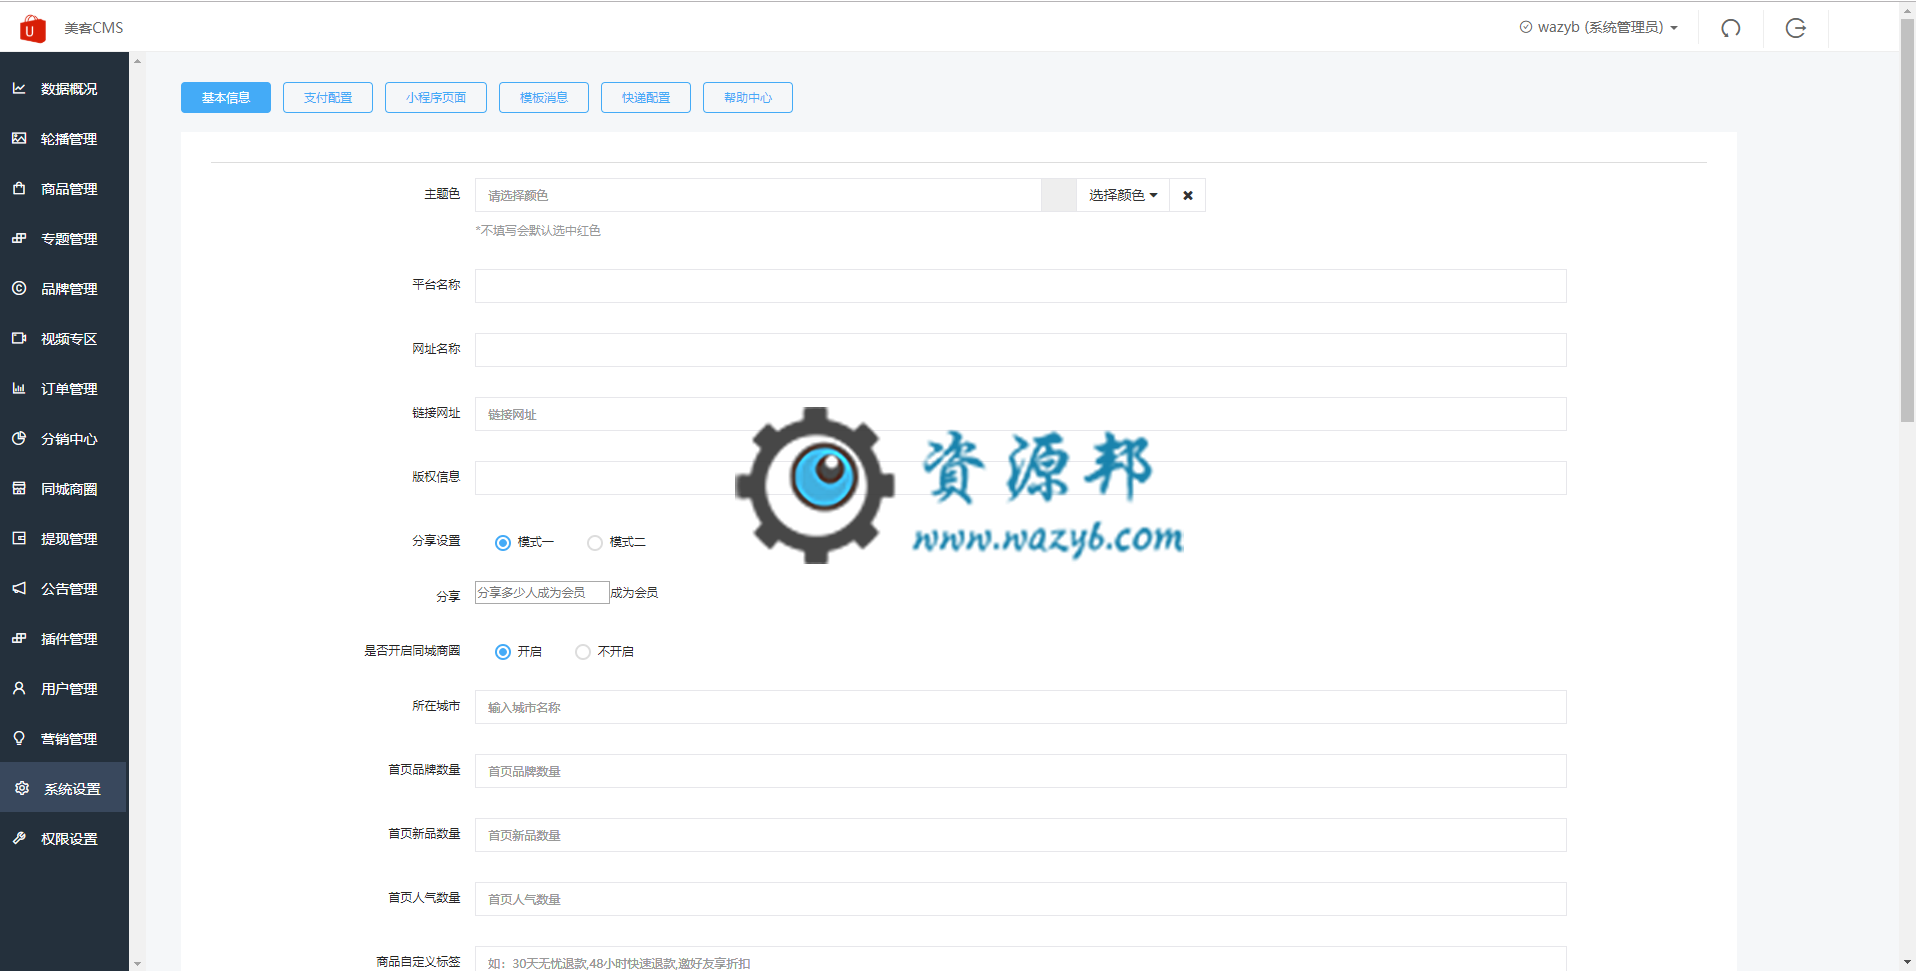Click the 商品自定义标签 input field
Viewport: 1916px width, 971px height.
coord(1020,959)
